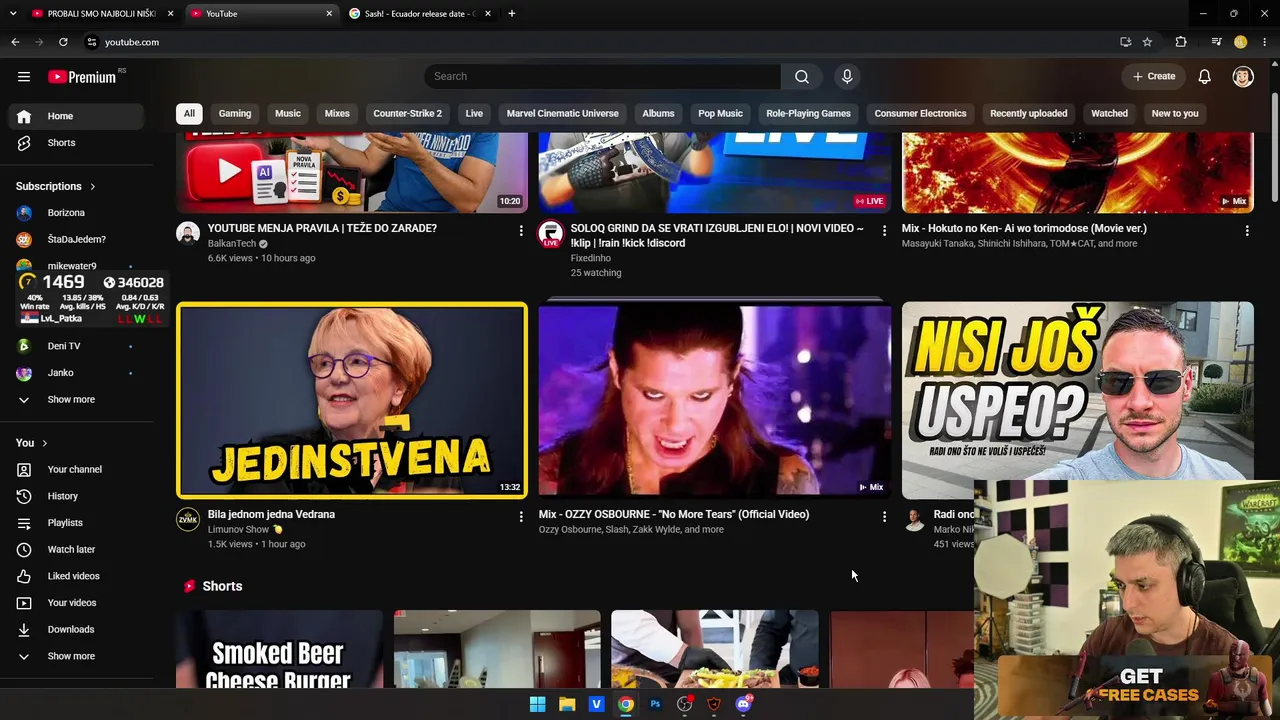This screenshot has width=1280, height=720.
Task: Open Your channel in the sidebar
Action: click(76, 469)
